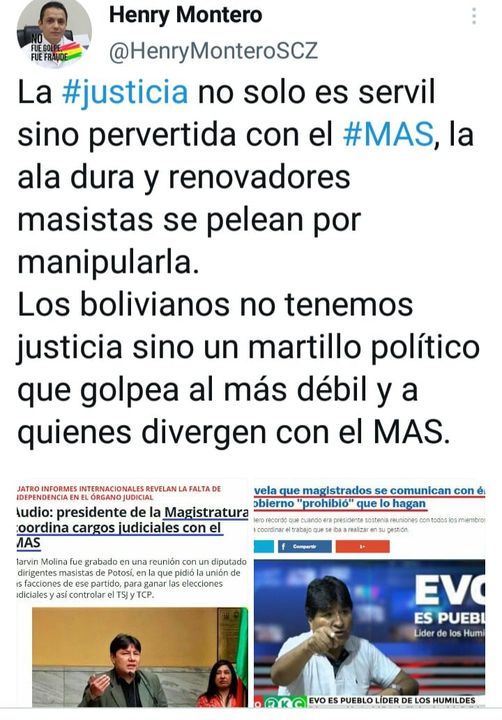The height and width of the screenshot is (720, 502).
Task: Click the Henry Montero display name
Action: pos(186,15)
